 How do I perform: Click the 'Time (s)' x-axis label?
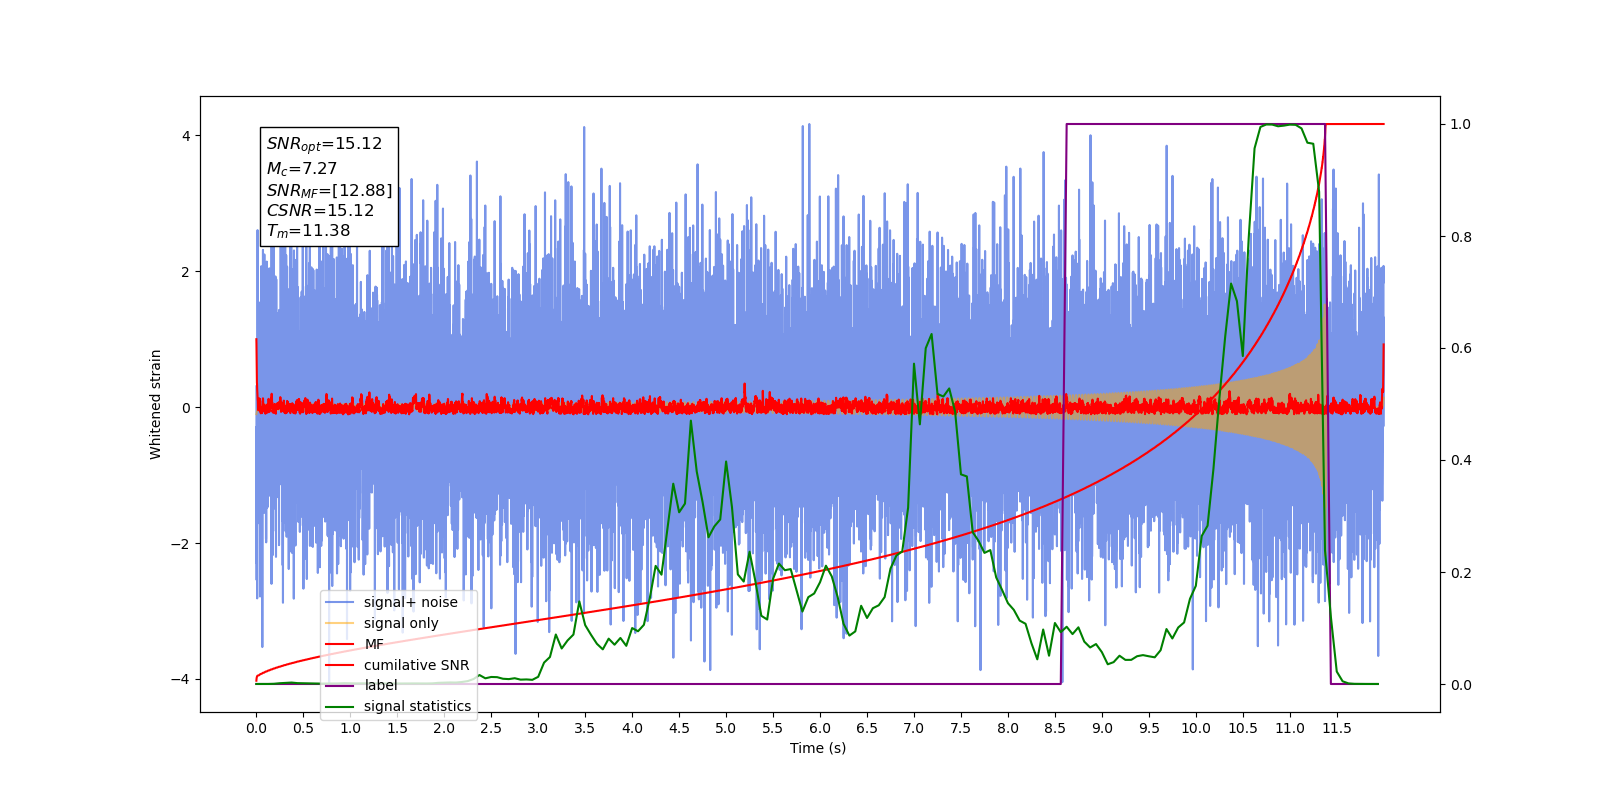click(x=818, y=748)
